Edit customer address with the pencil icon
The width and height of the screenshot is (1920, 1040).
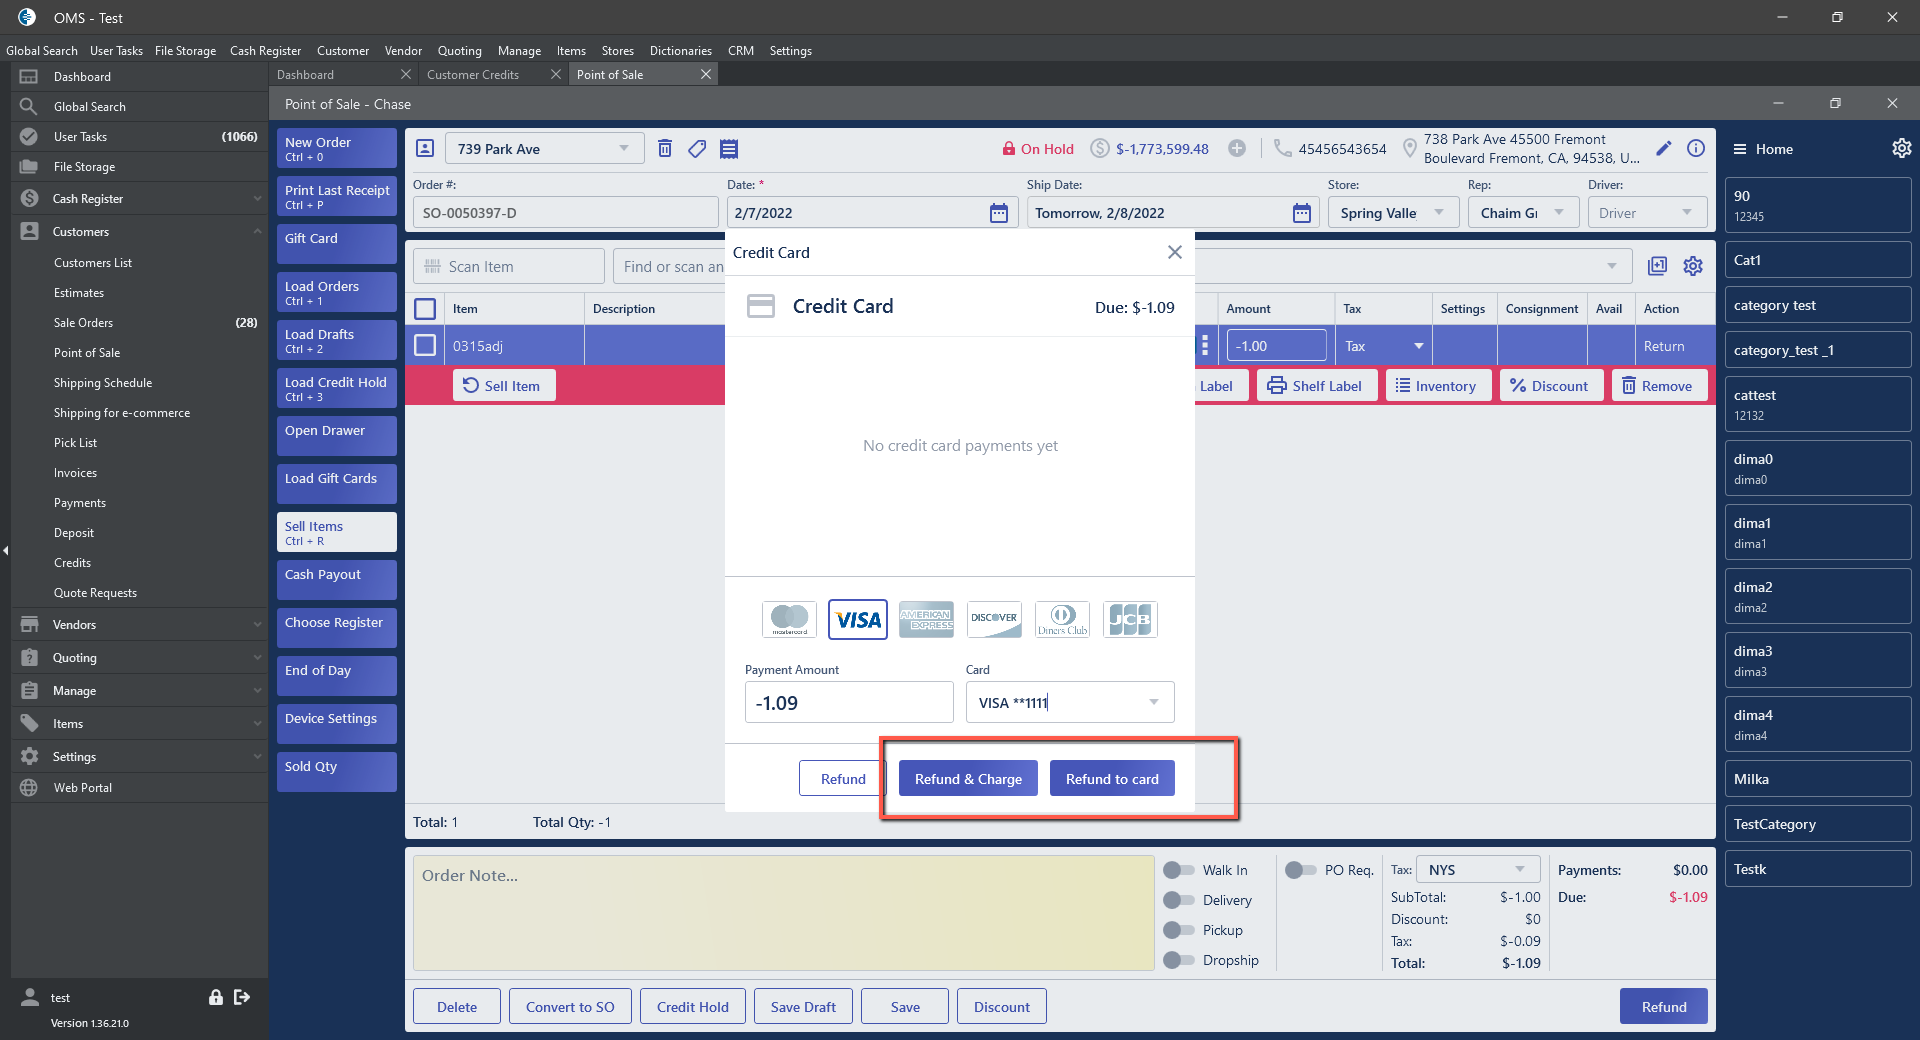[1664, 148]
